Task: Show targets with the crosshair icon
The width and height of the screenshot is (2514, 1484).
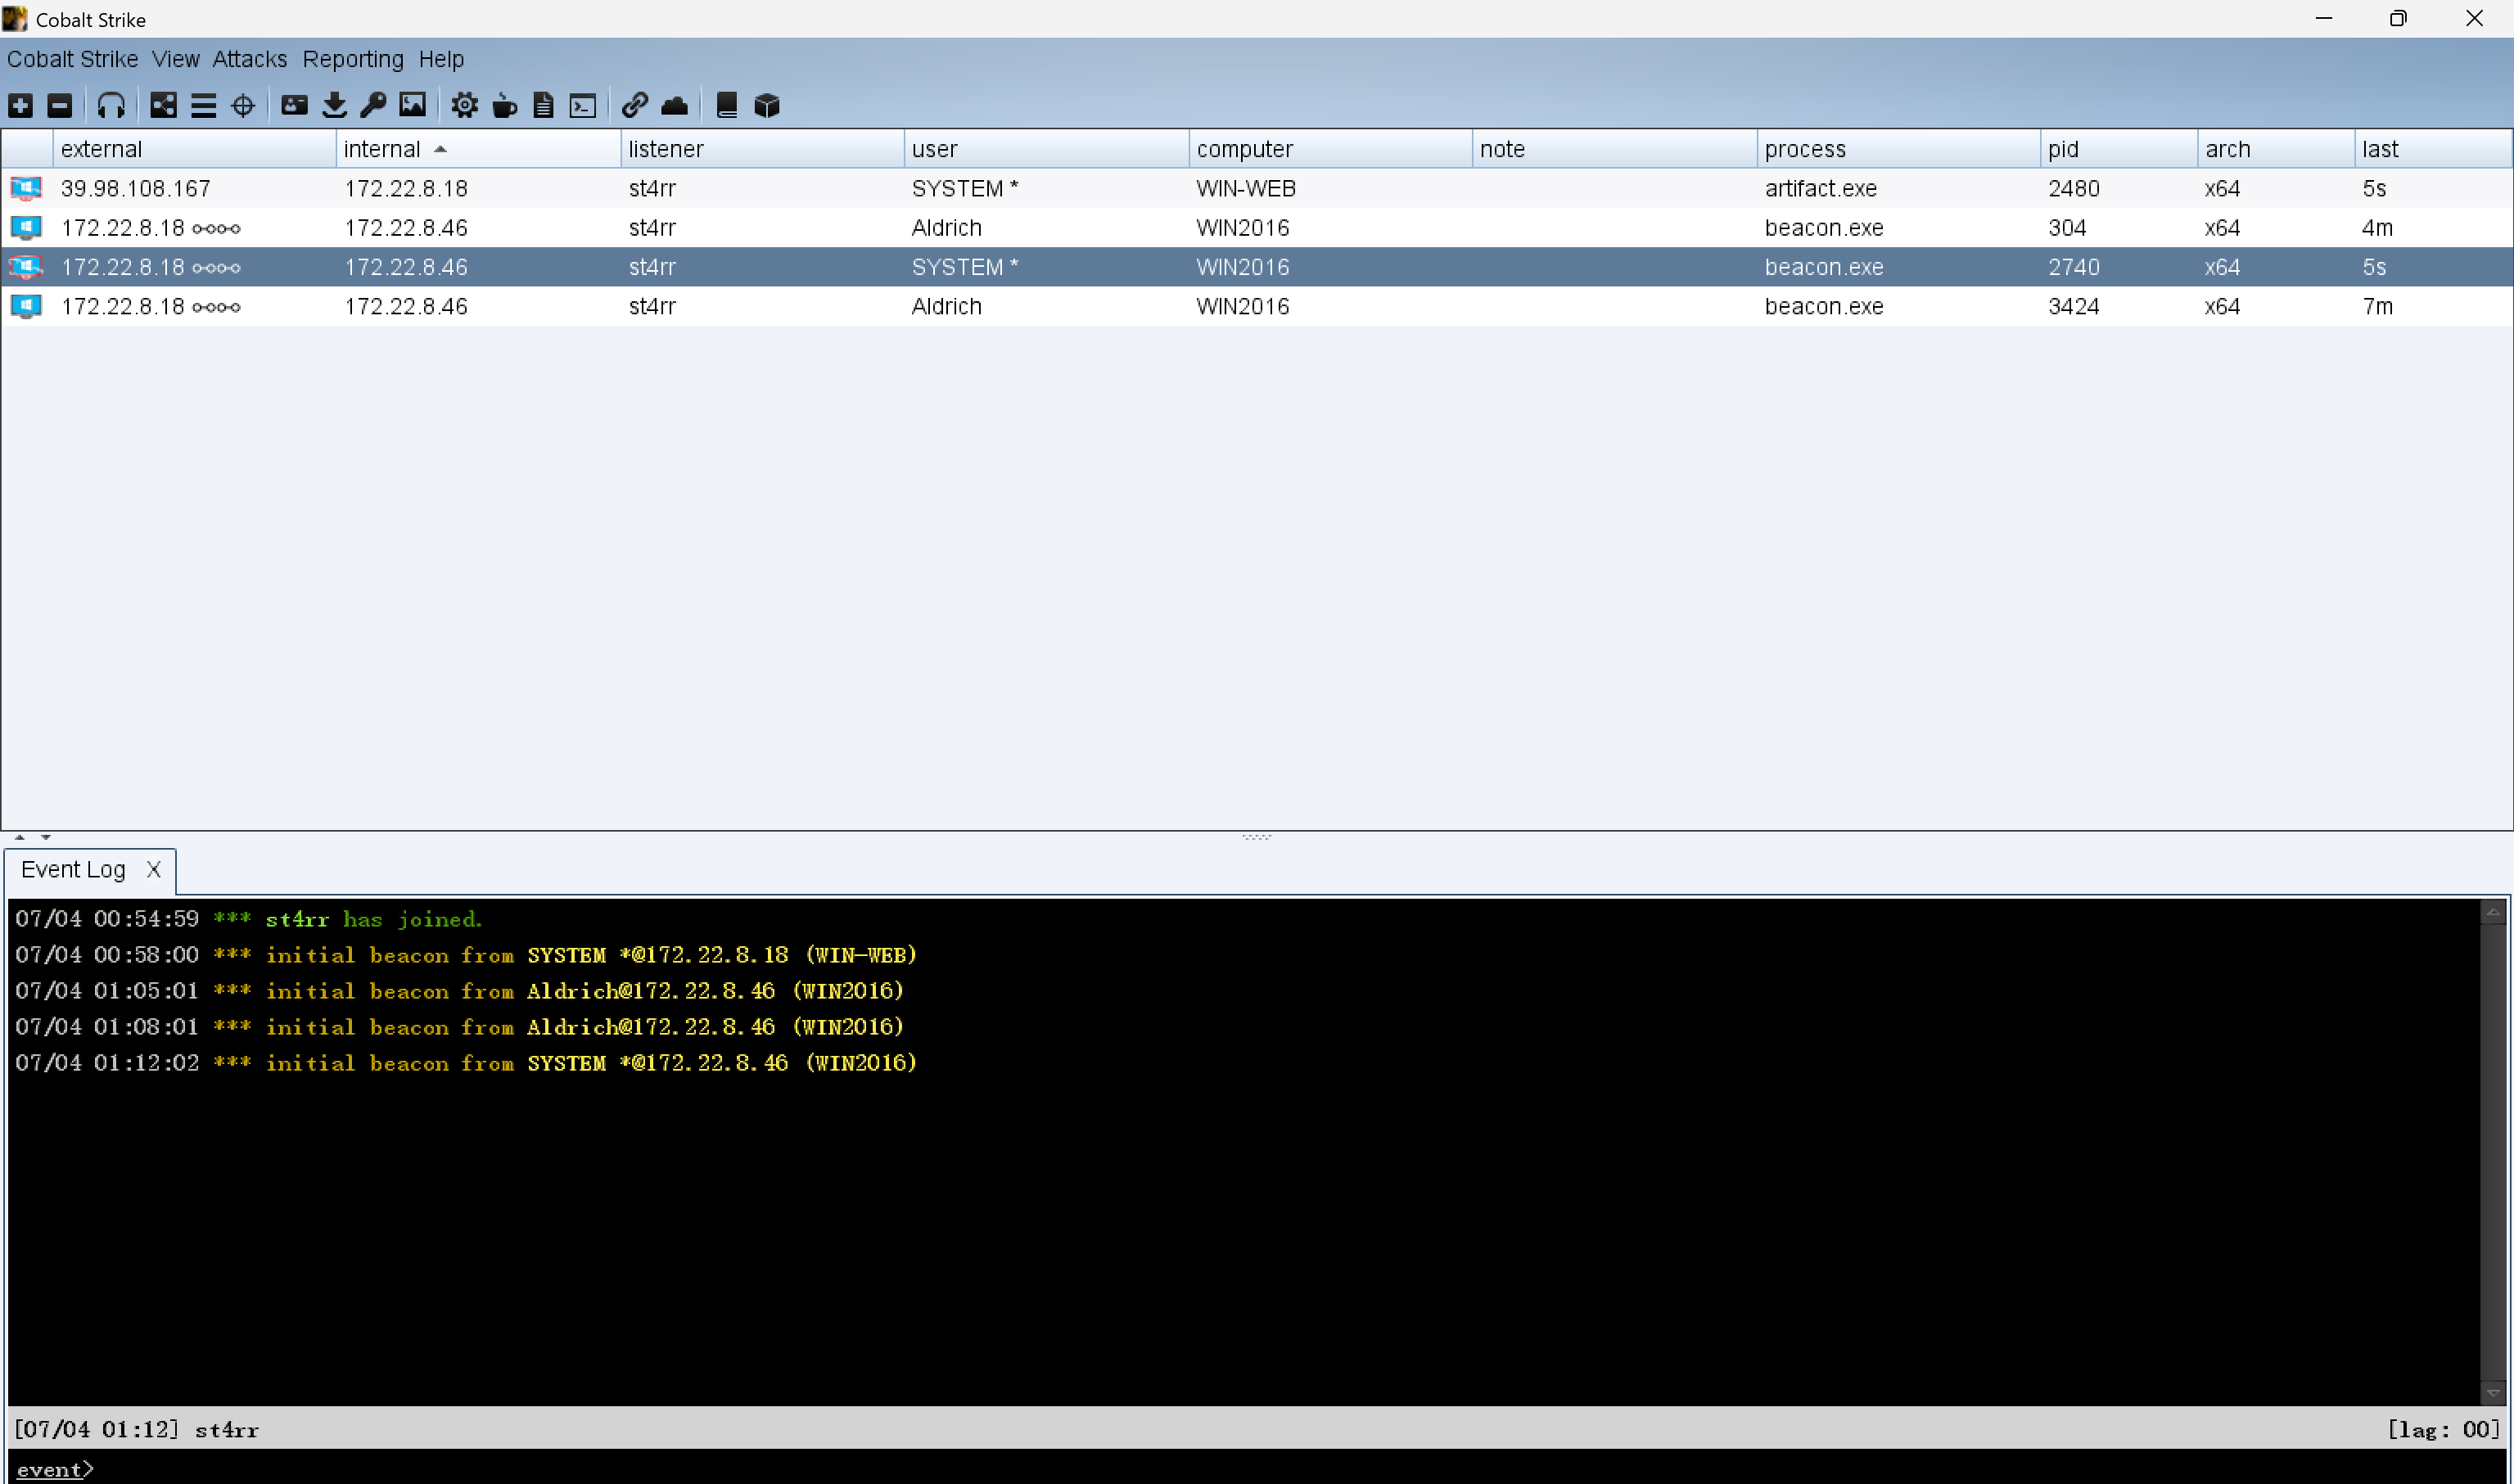Action: [243, 105]
